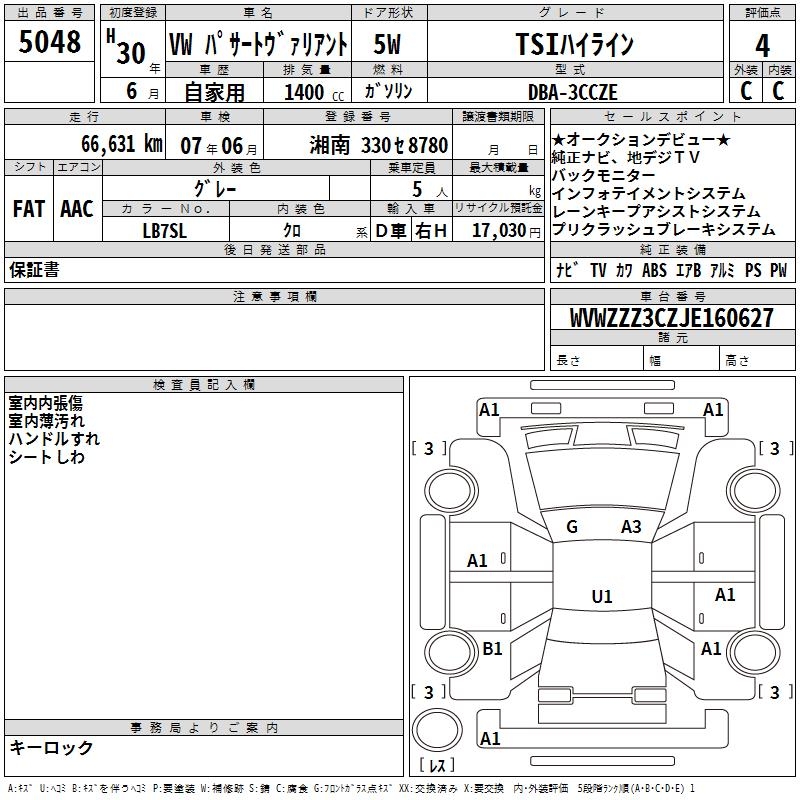
Task: Select the exterior color グレー
Action: [215, 189]
